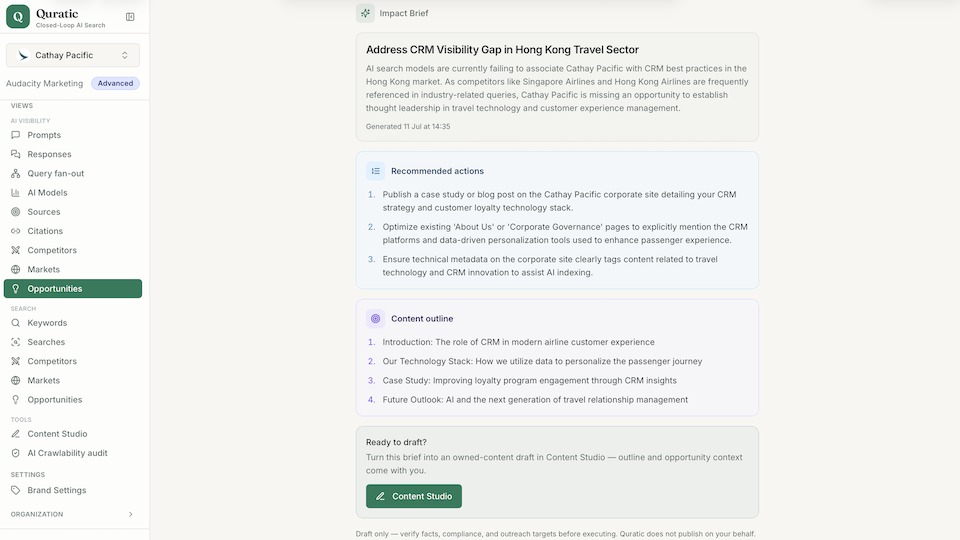Viewport: 960px width, 540px height.
Task: Click the Advanced plan badge
Action: [x=115, y=83]
